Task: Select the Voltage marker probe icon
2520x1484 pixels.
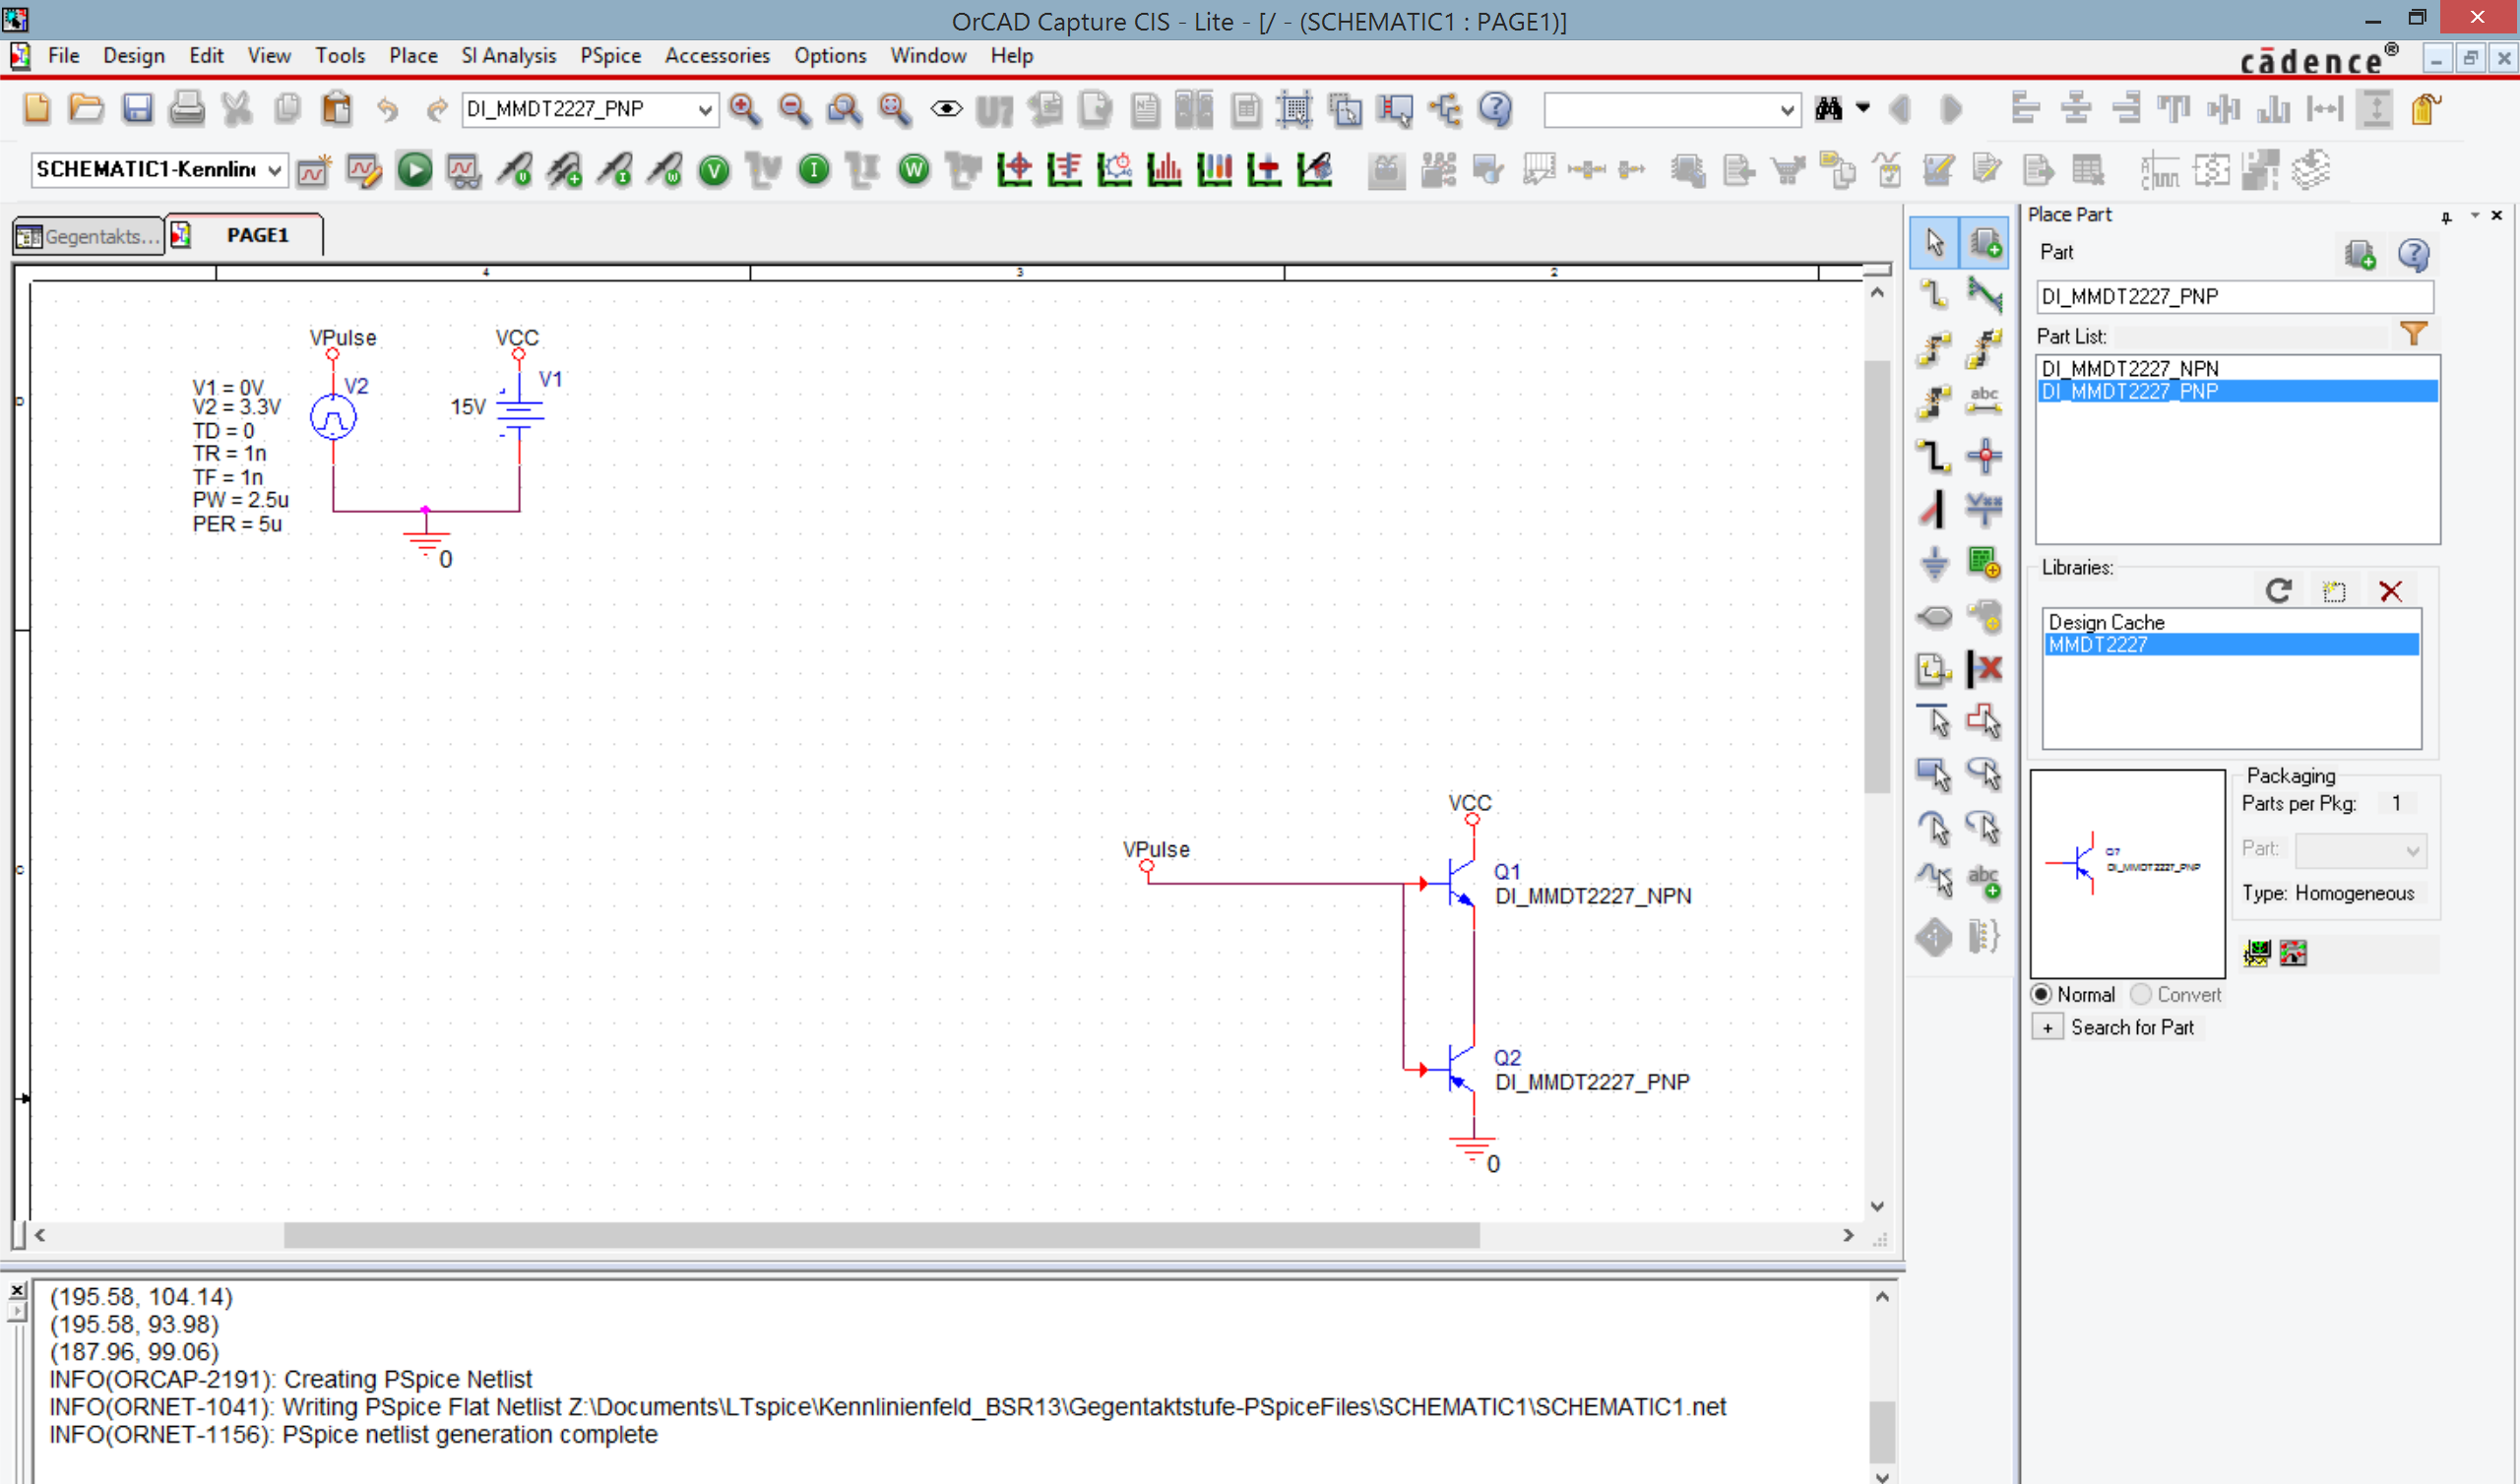Action: tap(514, 171)
